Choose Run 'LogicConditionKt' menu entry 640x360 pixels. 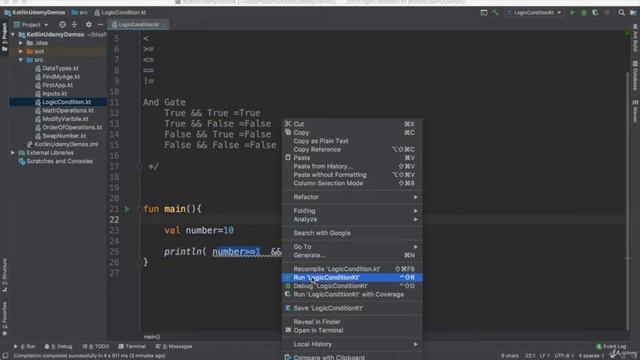[352, 278]
